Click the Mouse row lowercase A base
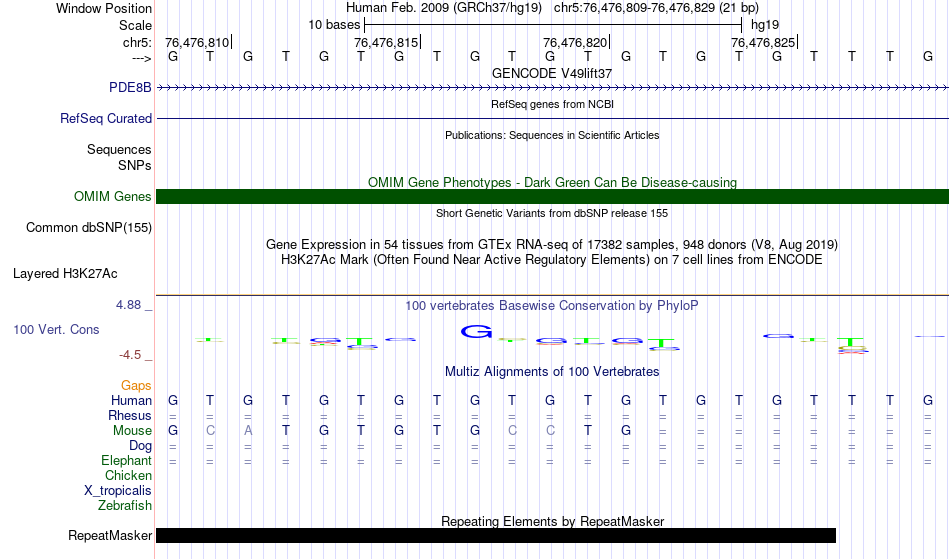Viewport: 950px width, 559px height. [x=248, y=431]
